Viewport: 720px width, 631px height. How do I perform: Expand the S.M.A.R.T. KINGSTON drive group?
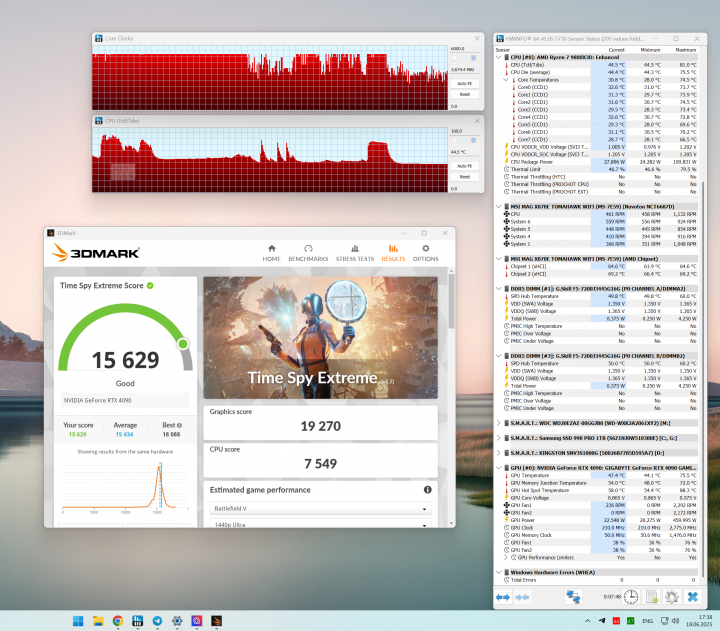point(499,453)
